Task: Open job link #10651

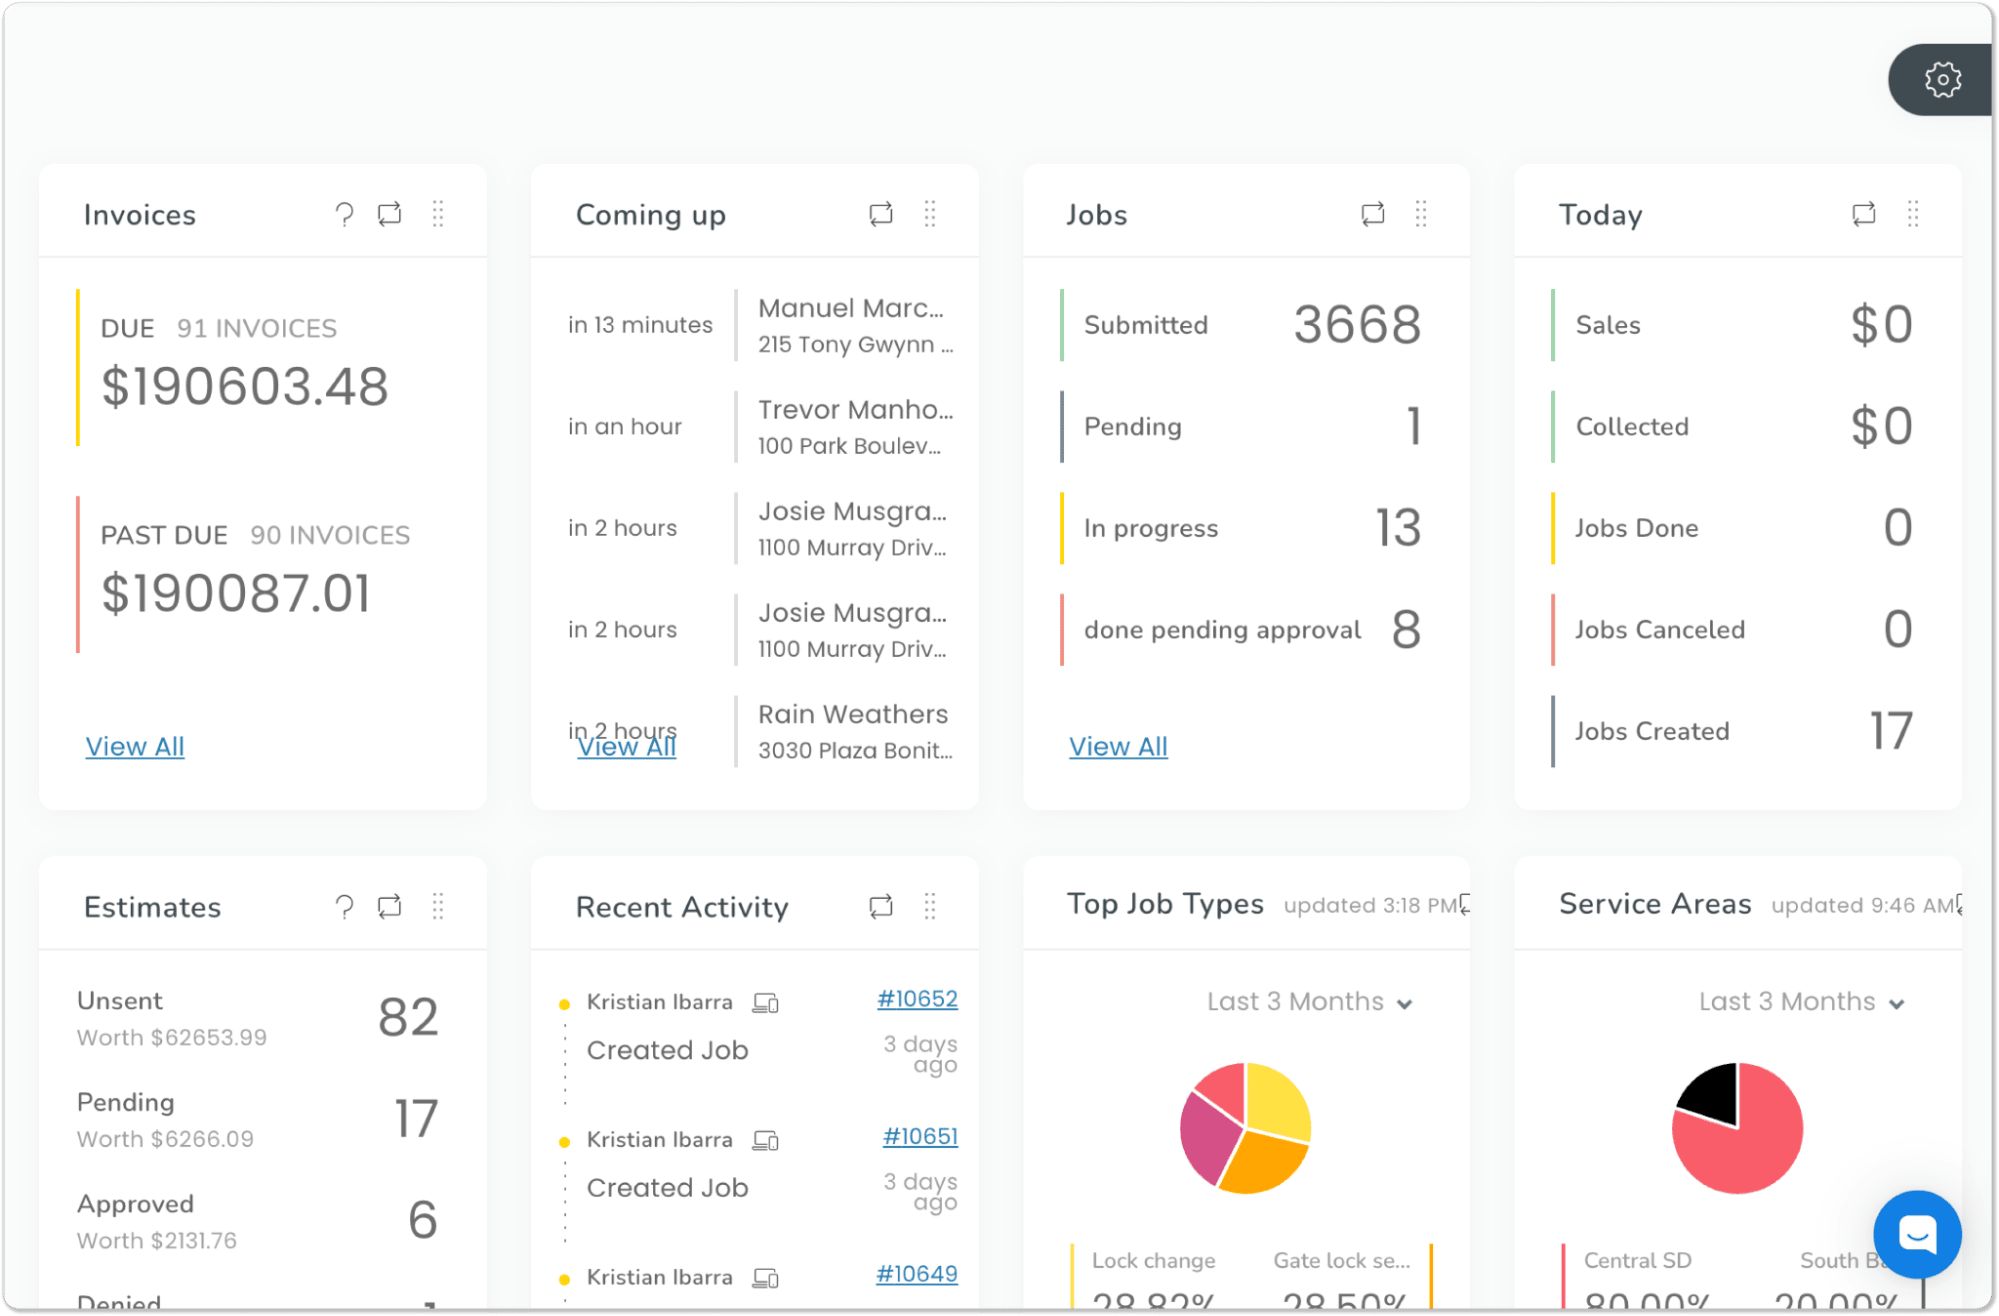Action: pos(920,1137)
